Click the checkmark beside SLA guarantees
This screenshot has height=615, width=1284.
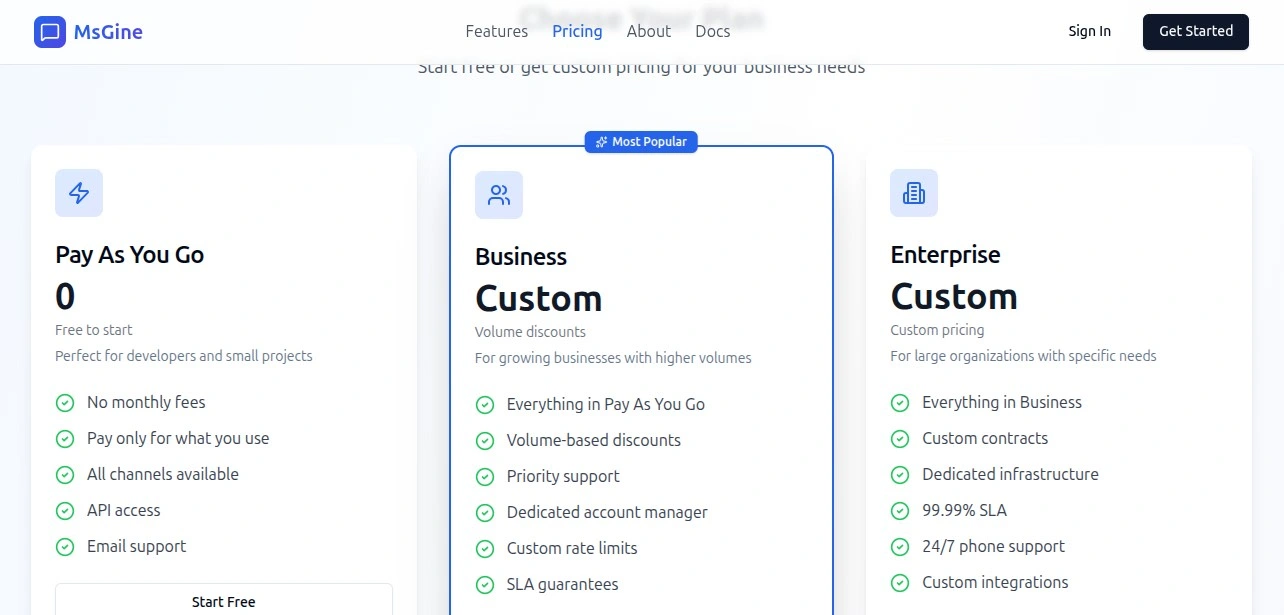click(485, 585)
